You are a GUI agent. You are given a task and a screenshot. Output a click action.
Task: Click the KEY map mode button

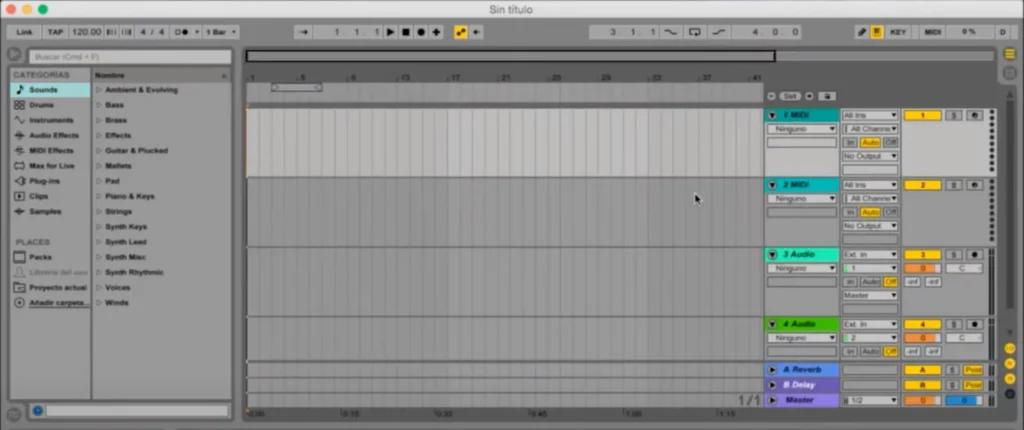coord(898,32)
